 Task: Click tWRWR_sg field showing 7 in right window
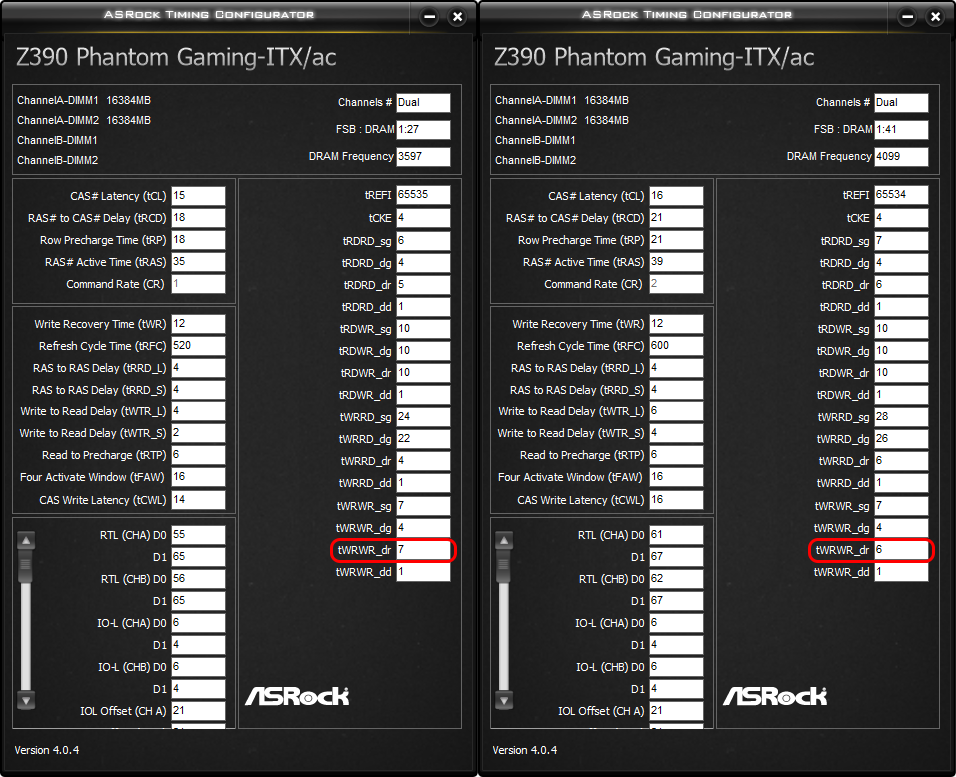click(x=901, y=506)
